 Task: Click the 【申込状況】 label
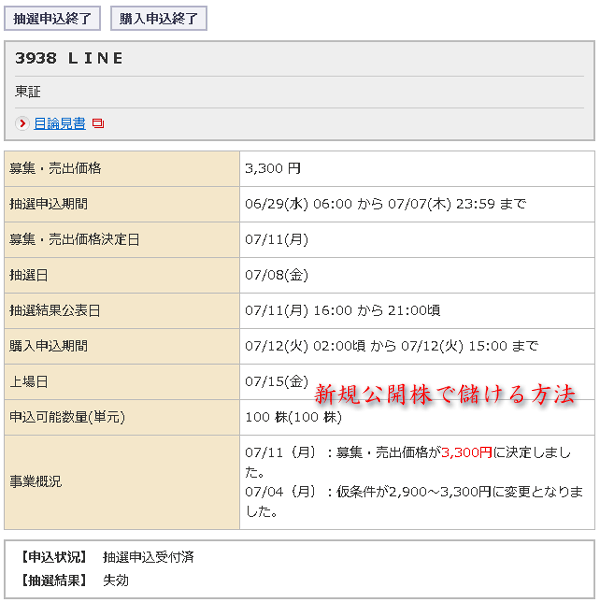coord(55,557)
